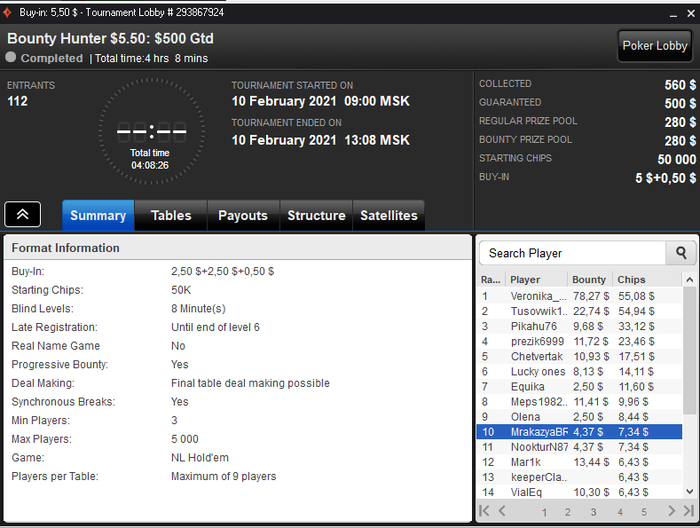Click the Bounty Prize Pool 280 $ value
This screenshot has height=528, width=700.
[x=680, y=141]
